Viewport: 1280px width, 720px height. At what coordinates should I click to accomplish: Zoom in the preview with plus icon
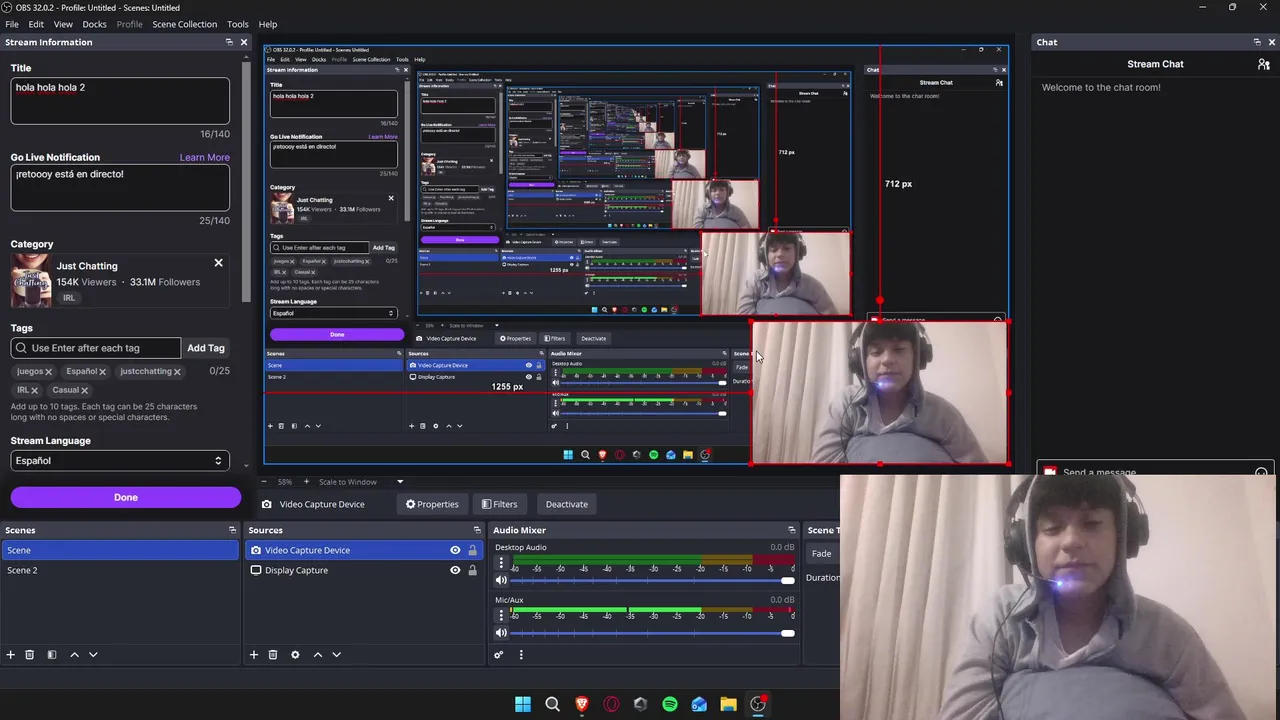point(306,482)
